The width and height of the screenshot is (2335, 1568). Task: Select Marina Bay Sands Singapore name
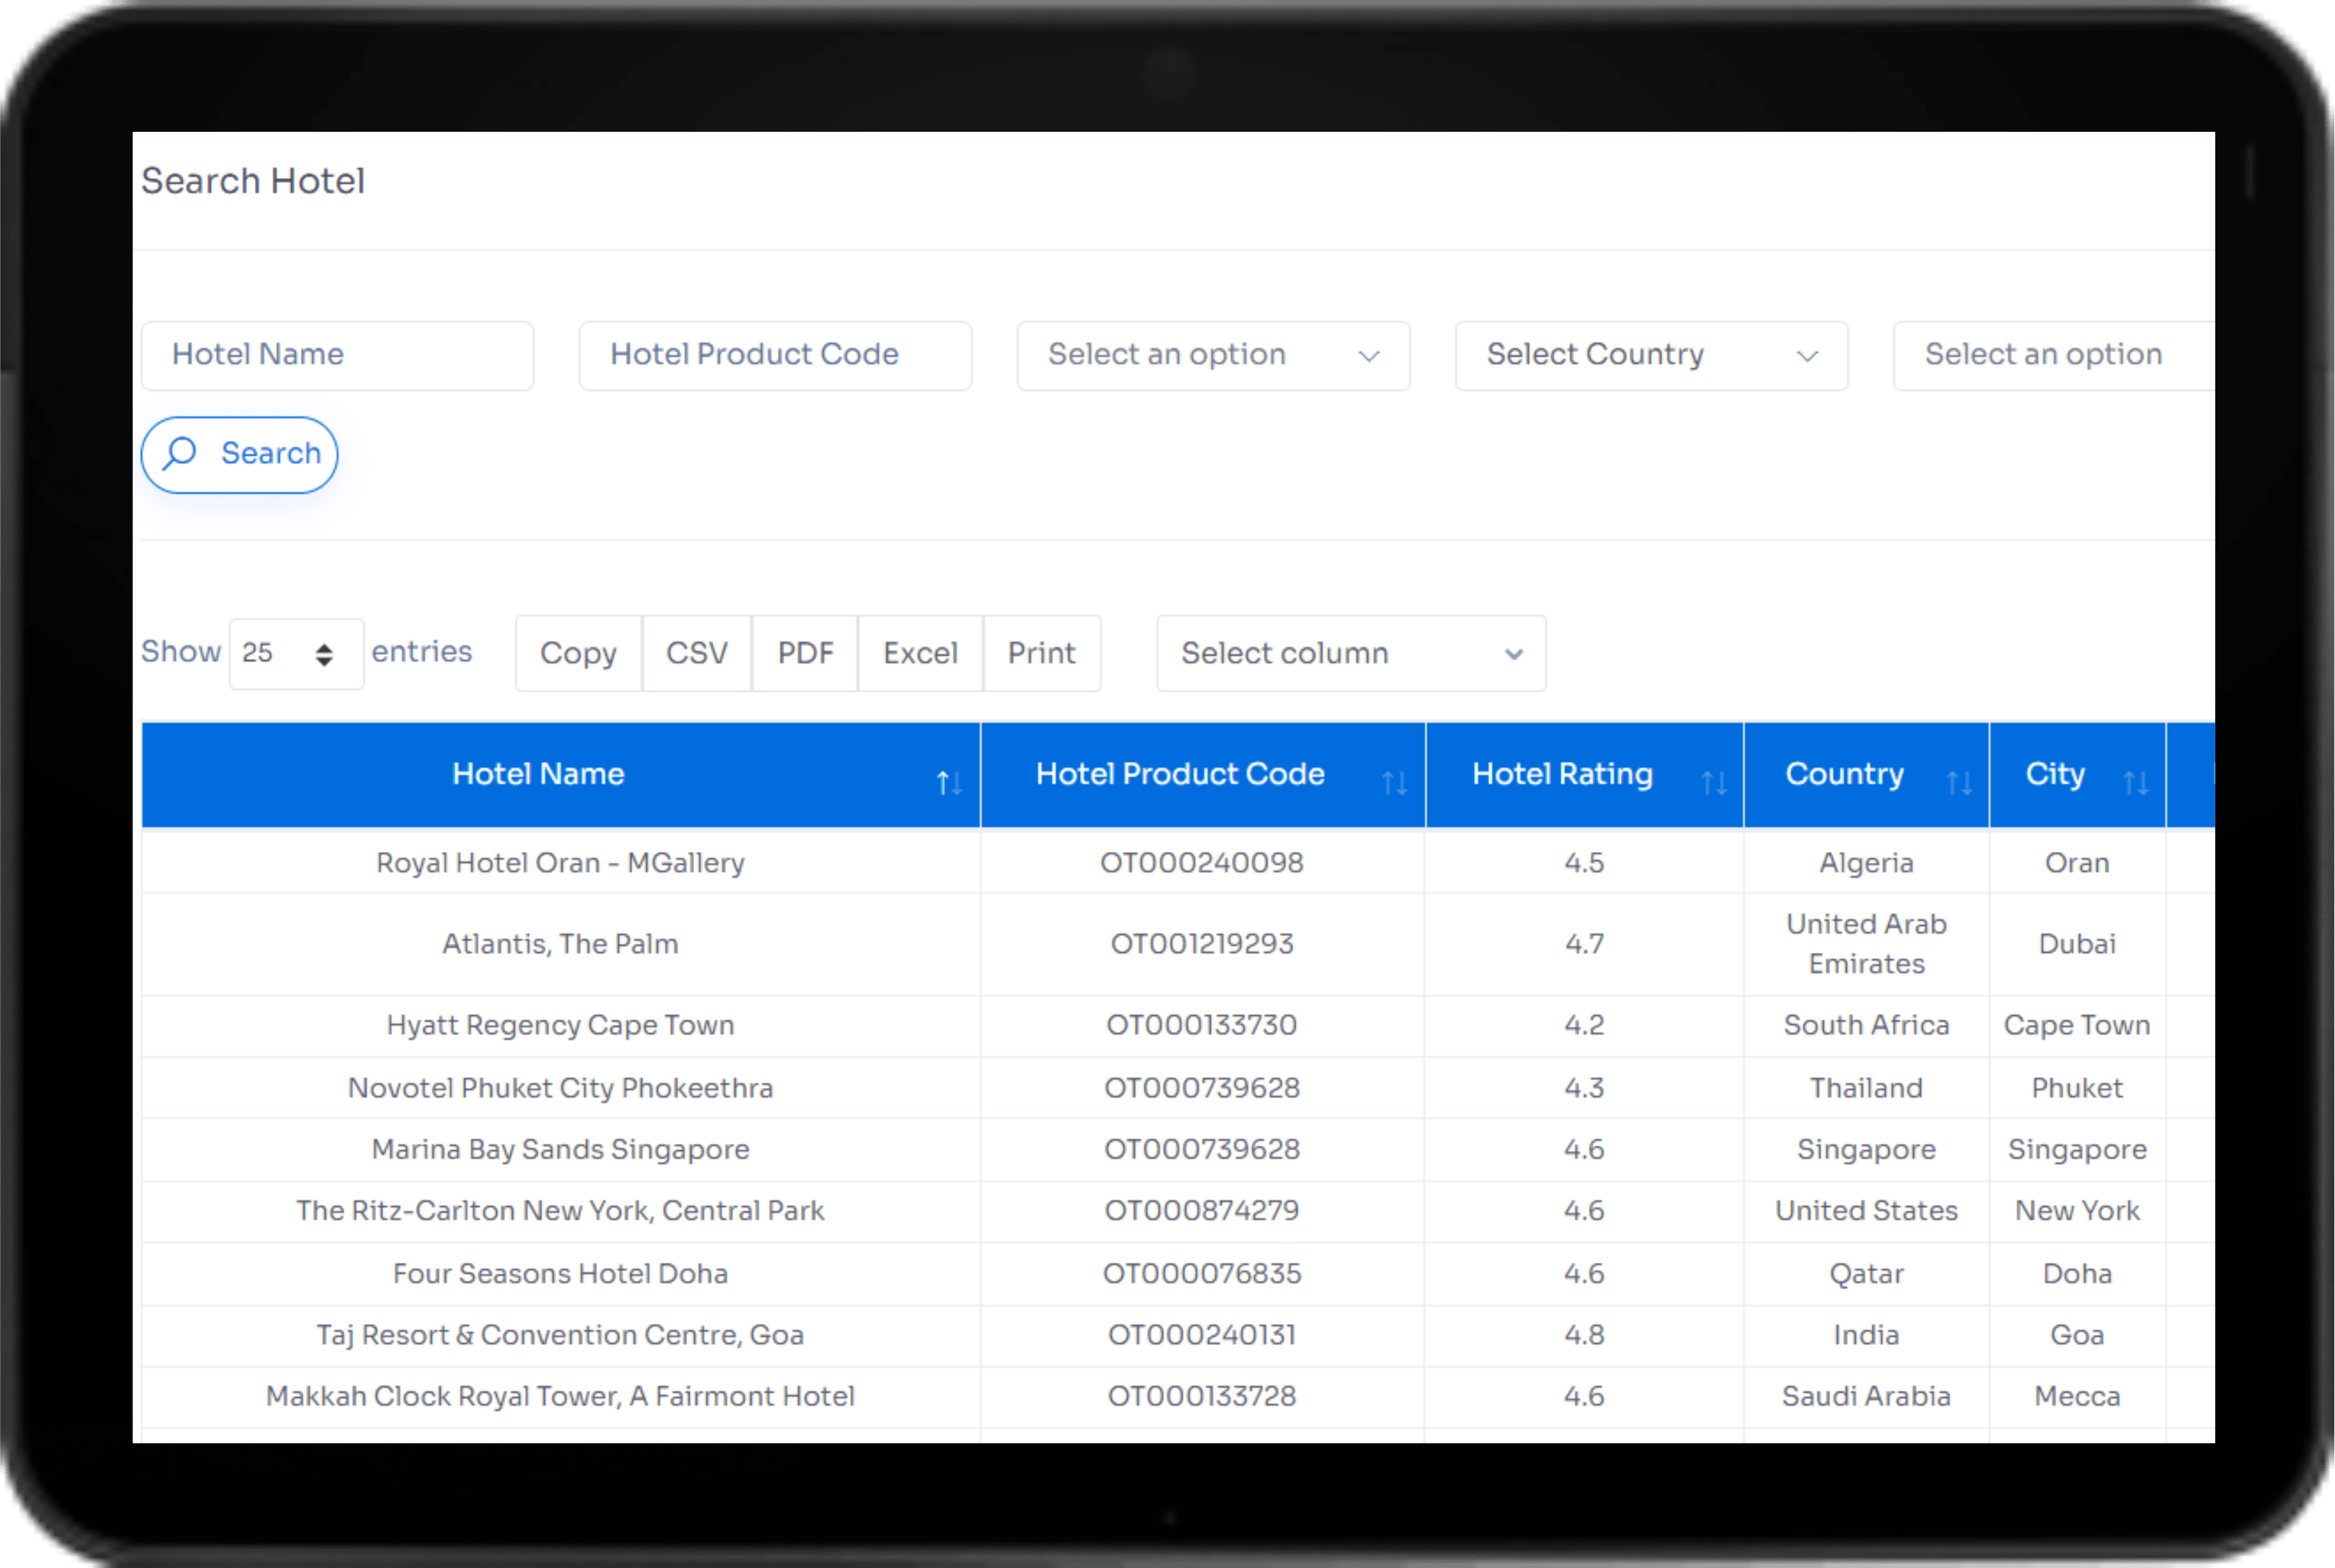(x=560, y=1149)
